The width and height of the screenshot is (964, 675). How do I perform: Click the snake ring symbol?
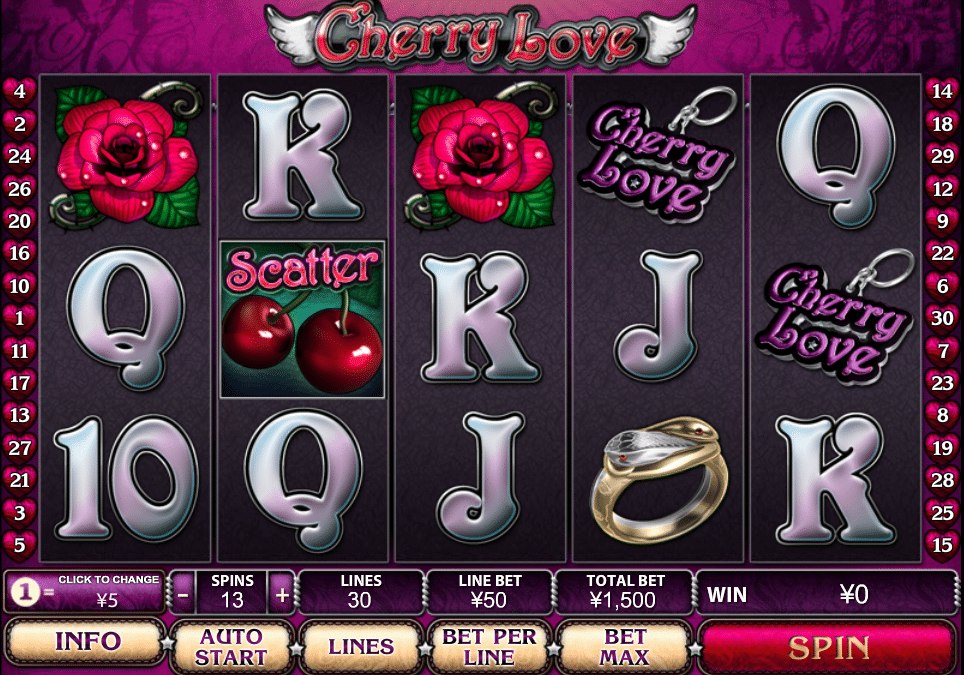click(x=658, y=479)
